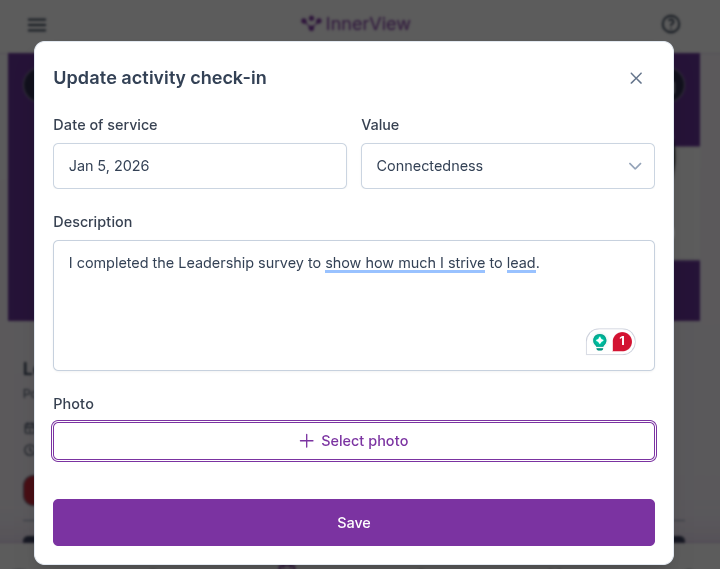
Task: Click underlined phrase "show how much I strive"
Action: pos(405,264)
